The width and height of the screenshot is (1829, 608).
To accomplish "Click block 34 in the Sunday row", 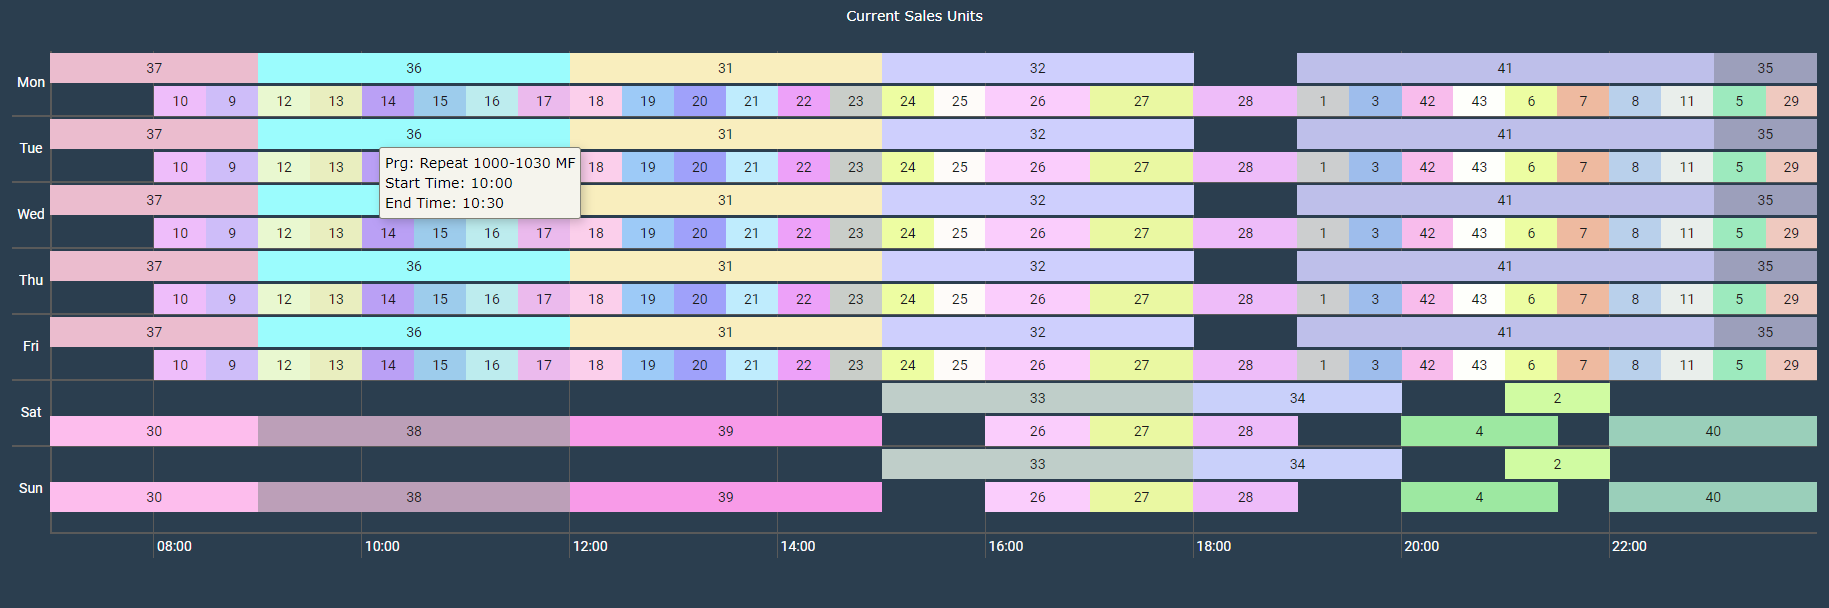I will pyautogui.click(x=1297, y=464).
